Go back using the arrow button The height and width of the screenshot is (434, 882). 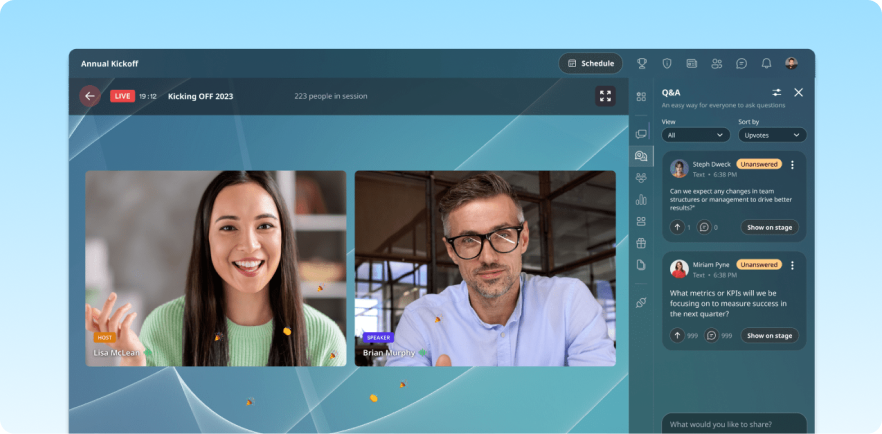90,96
